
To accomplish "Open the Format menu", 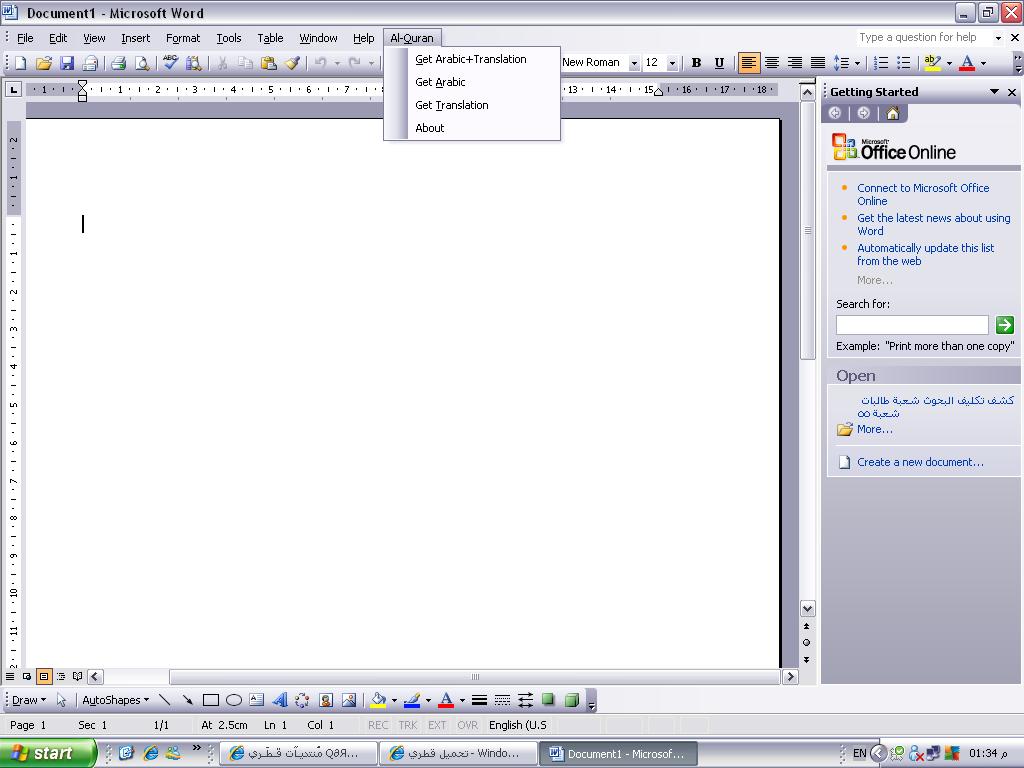I will 183,38.
